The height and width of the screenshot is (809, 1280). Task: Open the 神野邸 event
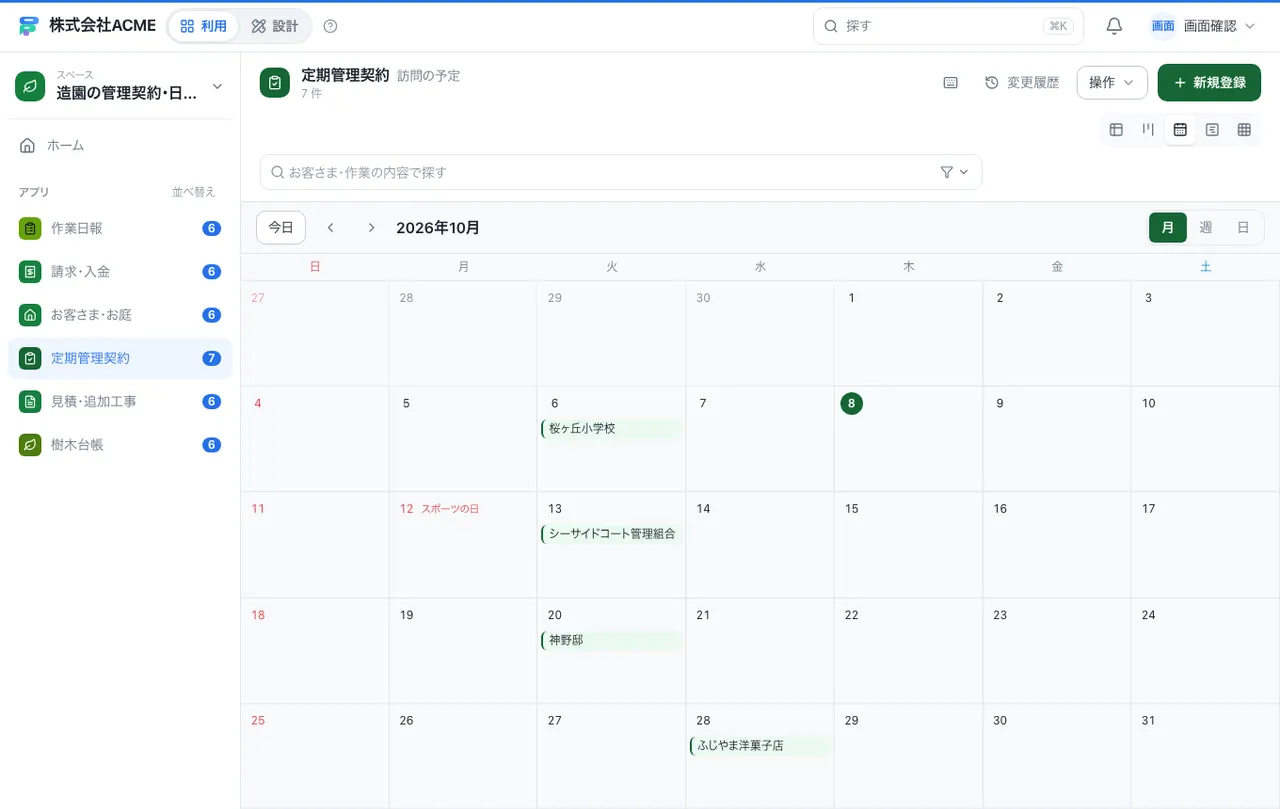611,640
